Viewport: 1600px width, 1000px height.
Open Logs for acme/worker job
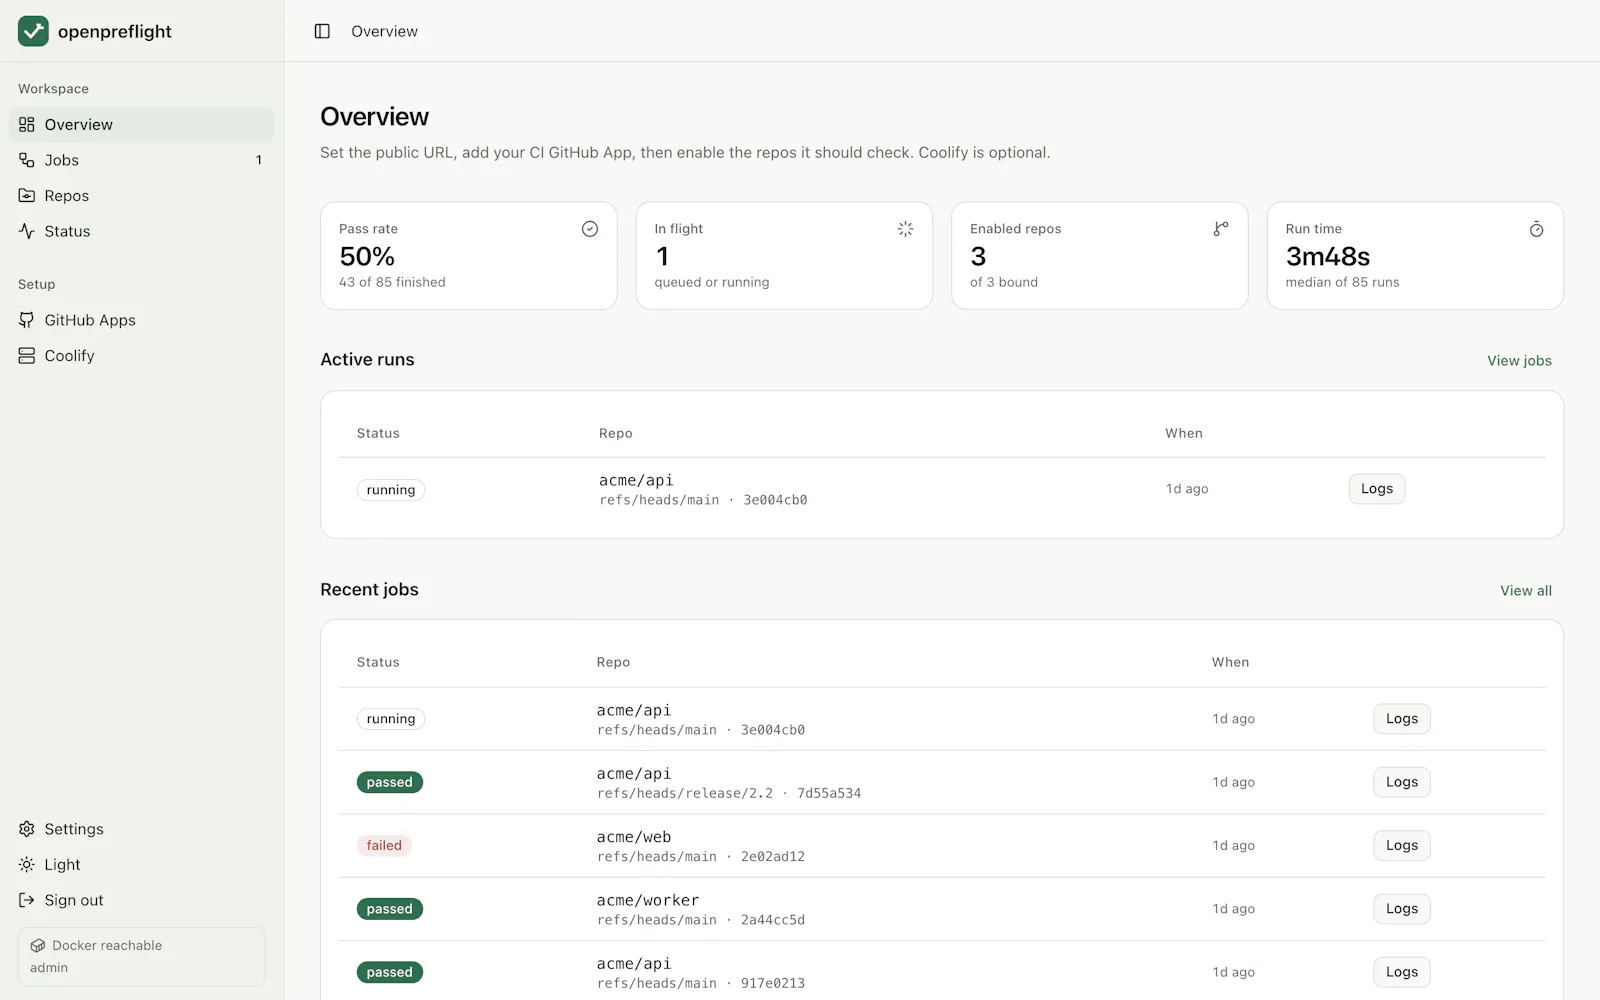(1402, 909)
